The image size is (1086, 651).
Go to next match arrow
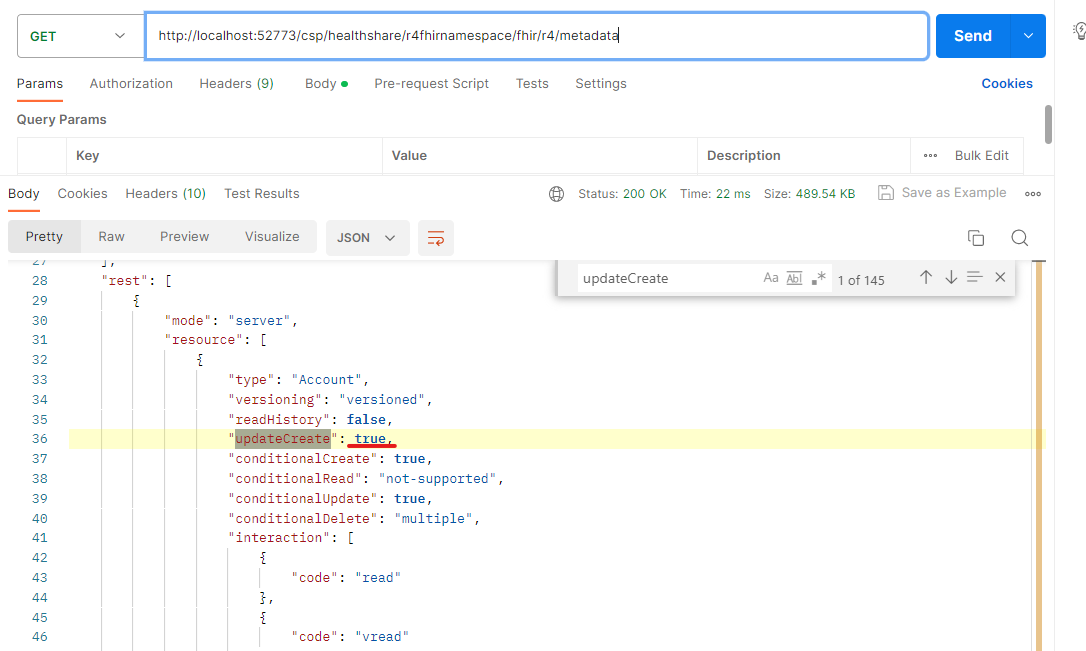coord(950,278)
